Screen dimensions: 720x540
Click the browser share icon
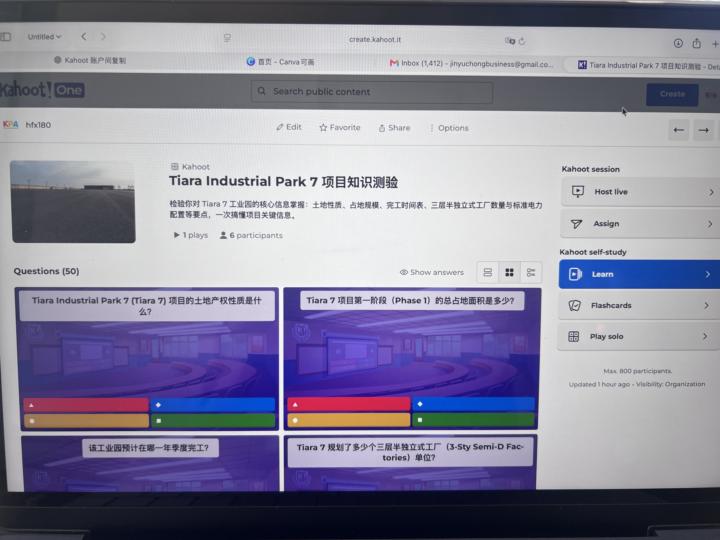click(x=697, y=43)
